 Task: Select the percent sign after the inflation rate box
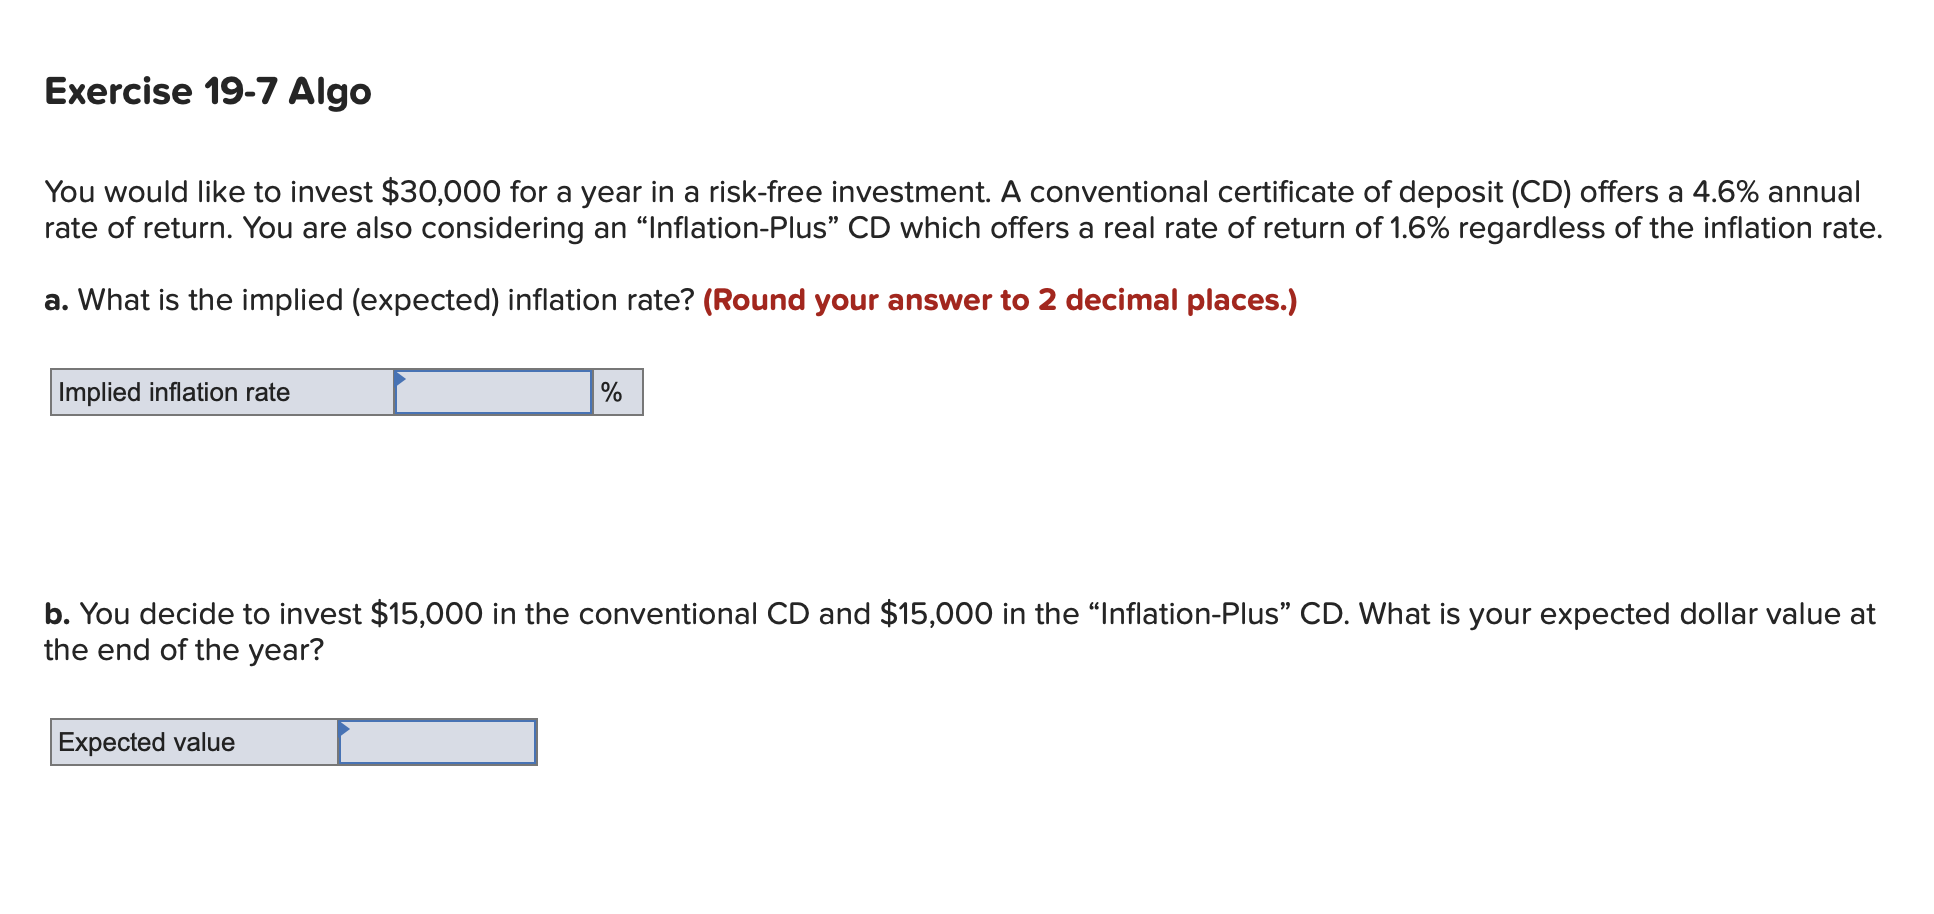[614, 392]
